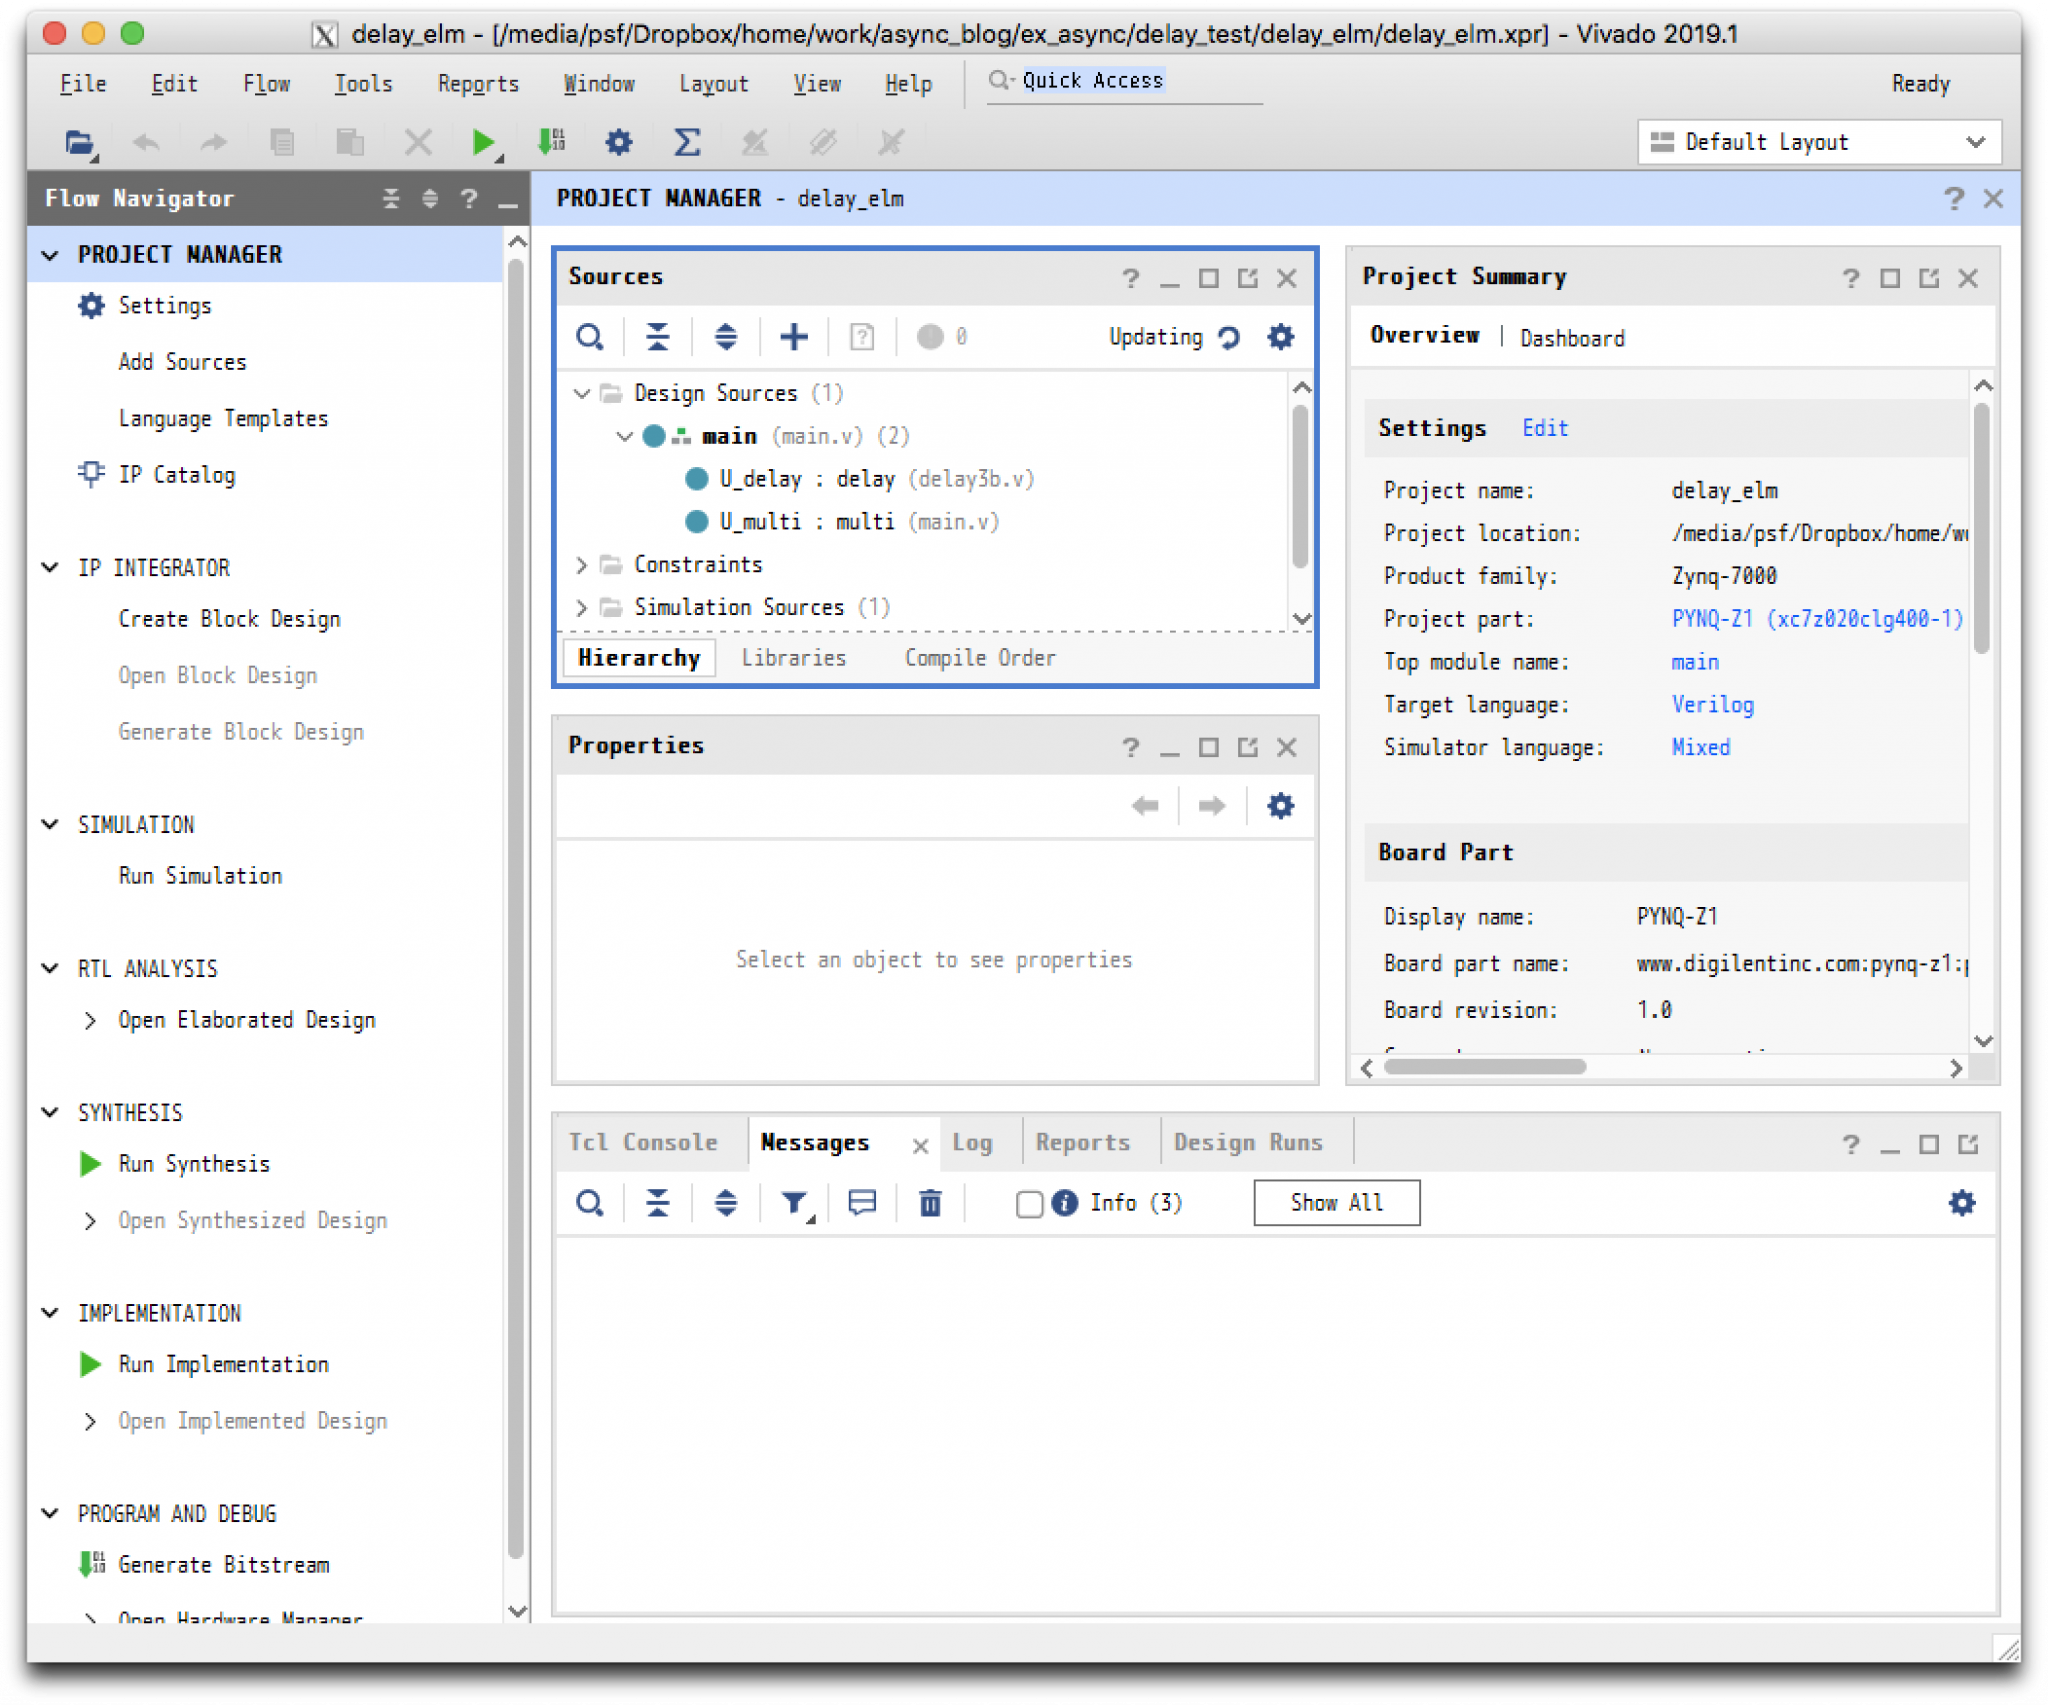This screenshot has height=1705, width=2048.
Task: Open the Reports menu
Action: coord(477,84)
